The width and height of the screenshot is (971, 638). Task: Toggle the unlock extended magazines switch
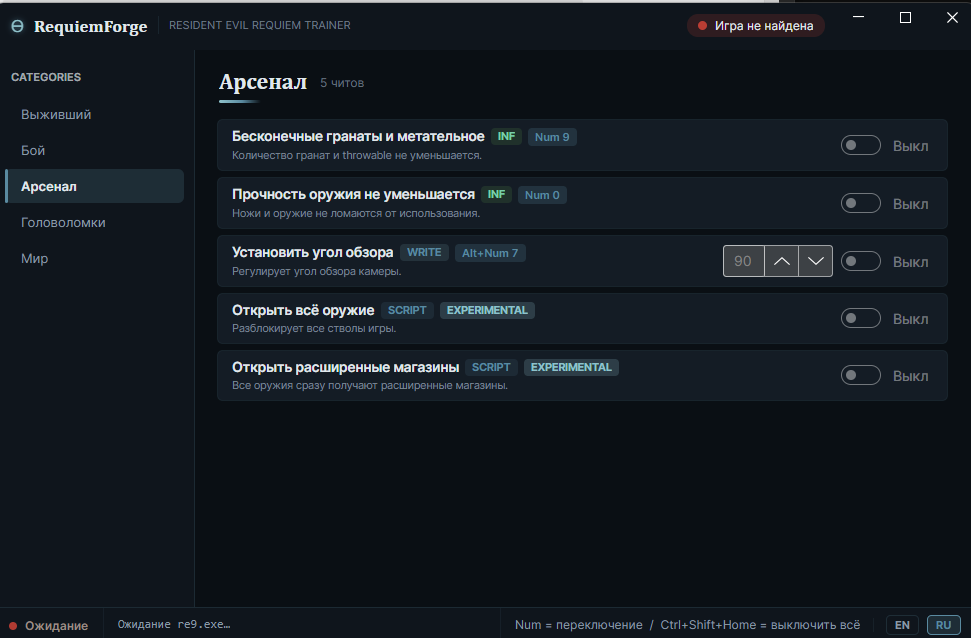[860, 375]
